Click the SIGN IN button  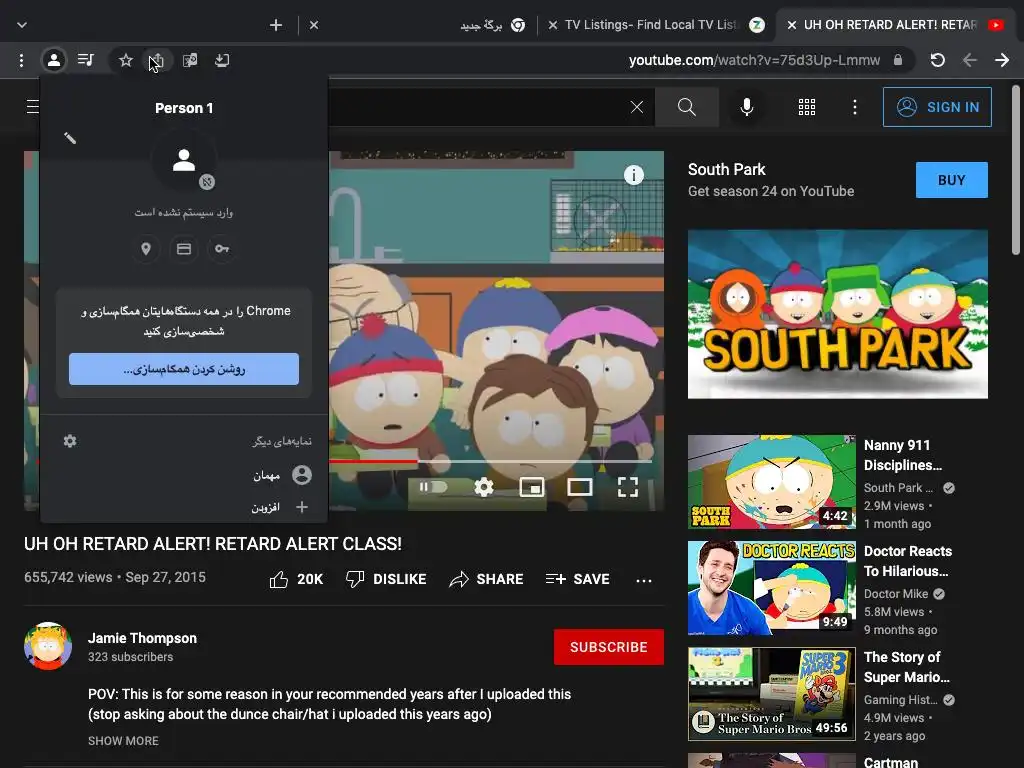pos(937,107)
